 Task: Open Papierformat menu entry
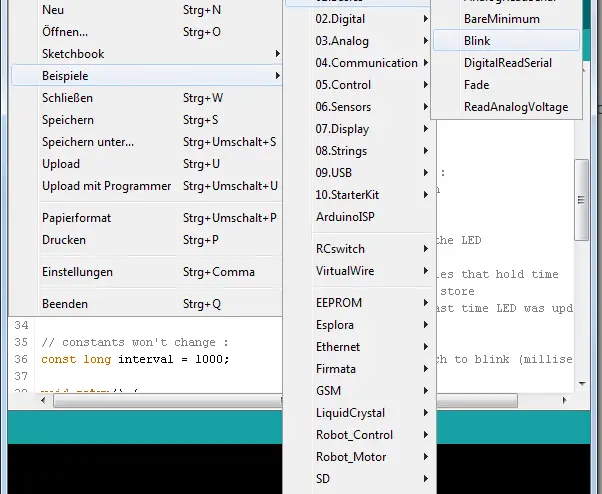pos(147,218)
